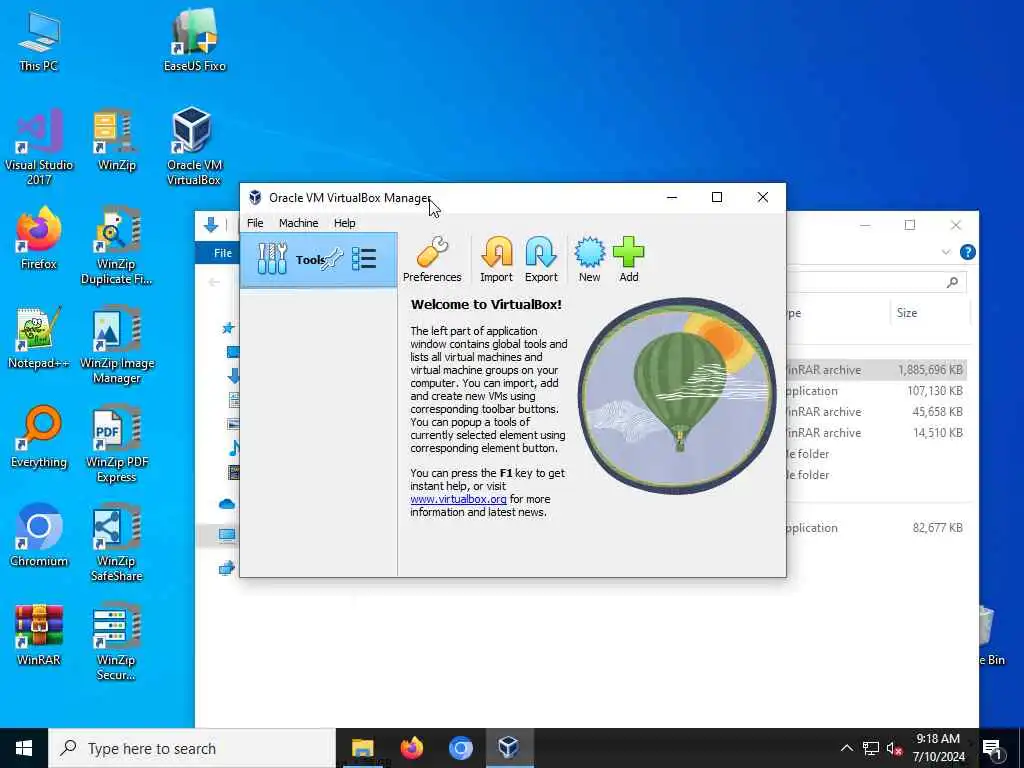Select Oracle VM VirtualBox desktop shortcut
The width and height of the screenshot is (1024, 768).
click(x=193, y=147)
